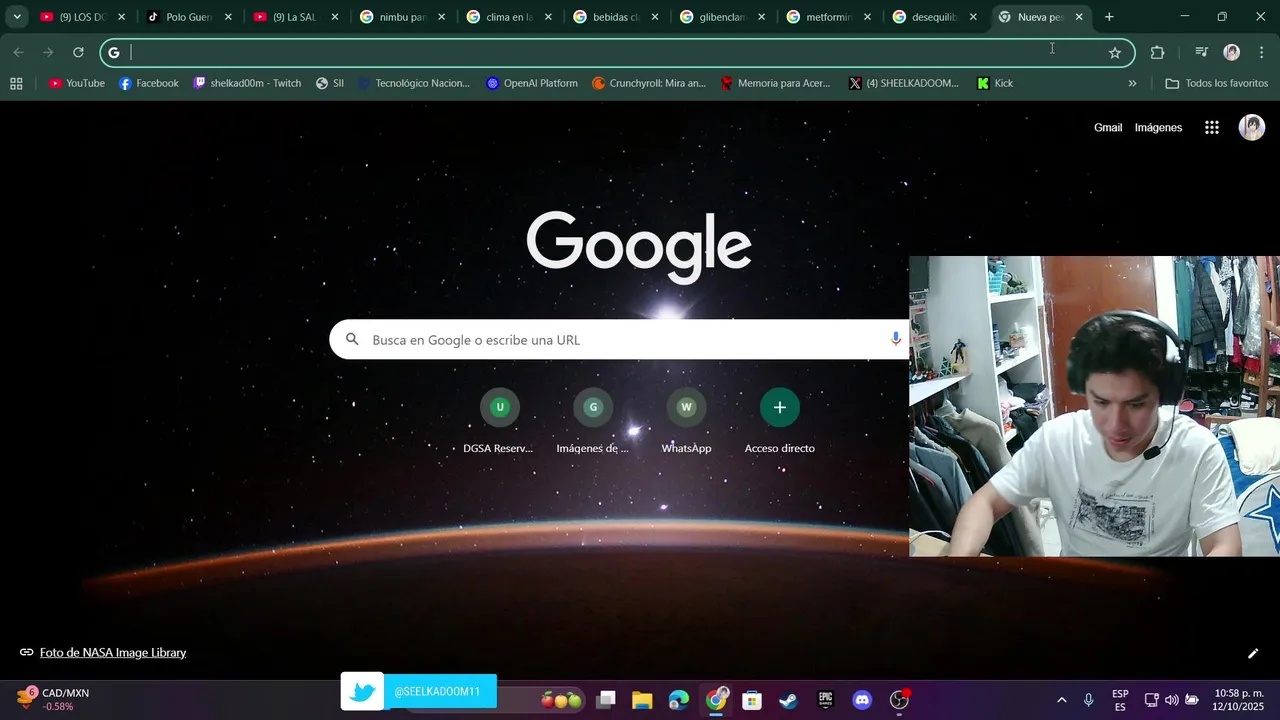Open Facebook bookmark
Image resolution: width=1280 pixels, height=720 pixels.
click(x=149, y=83)
